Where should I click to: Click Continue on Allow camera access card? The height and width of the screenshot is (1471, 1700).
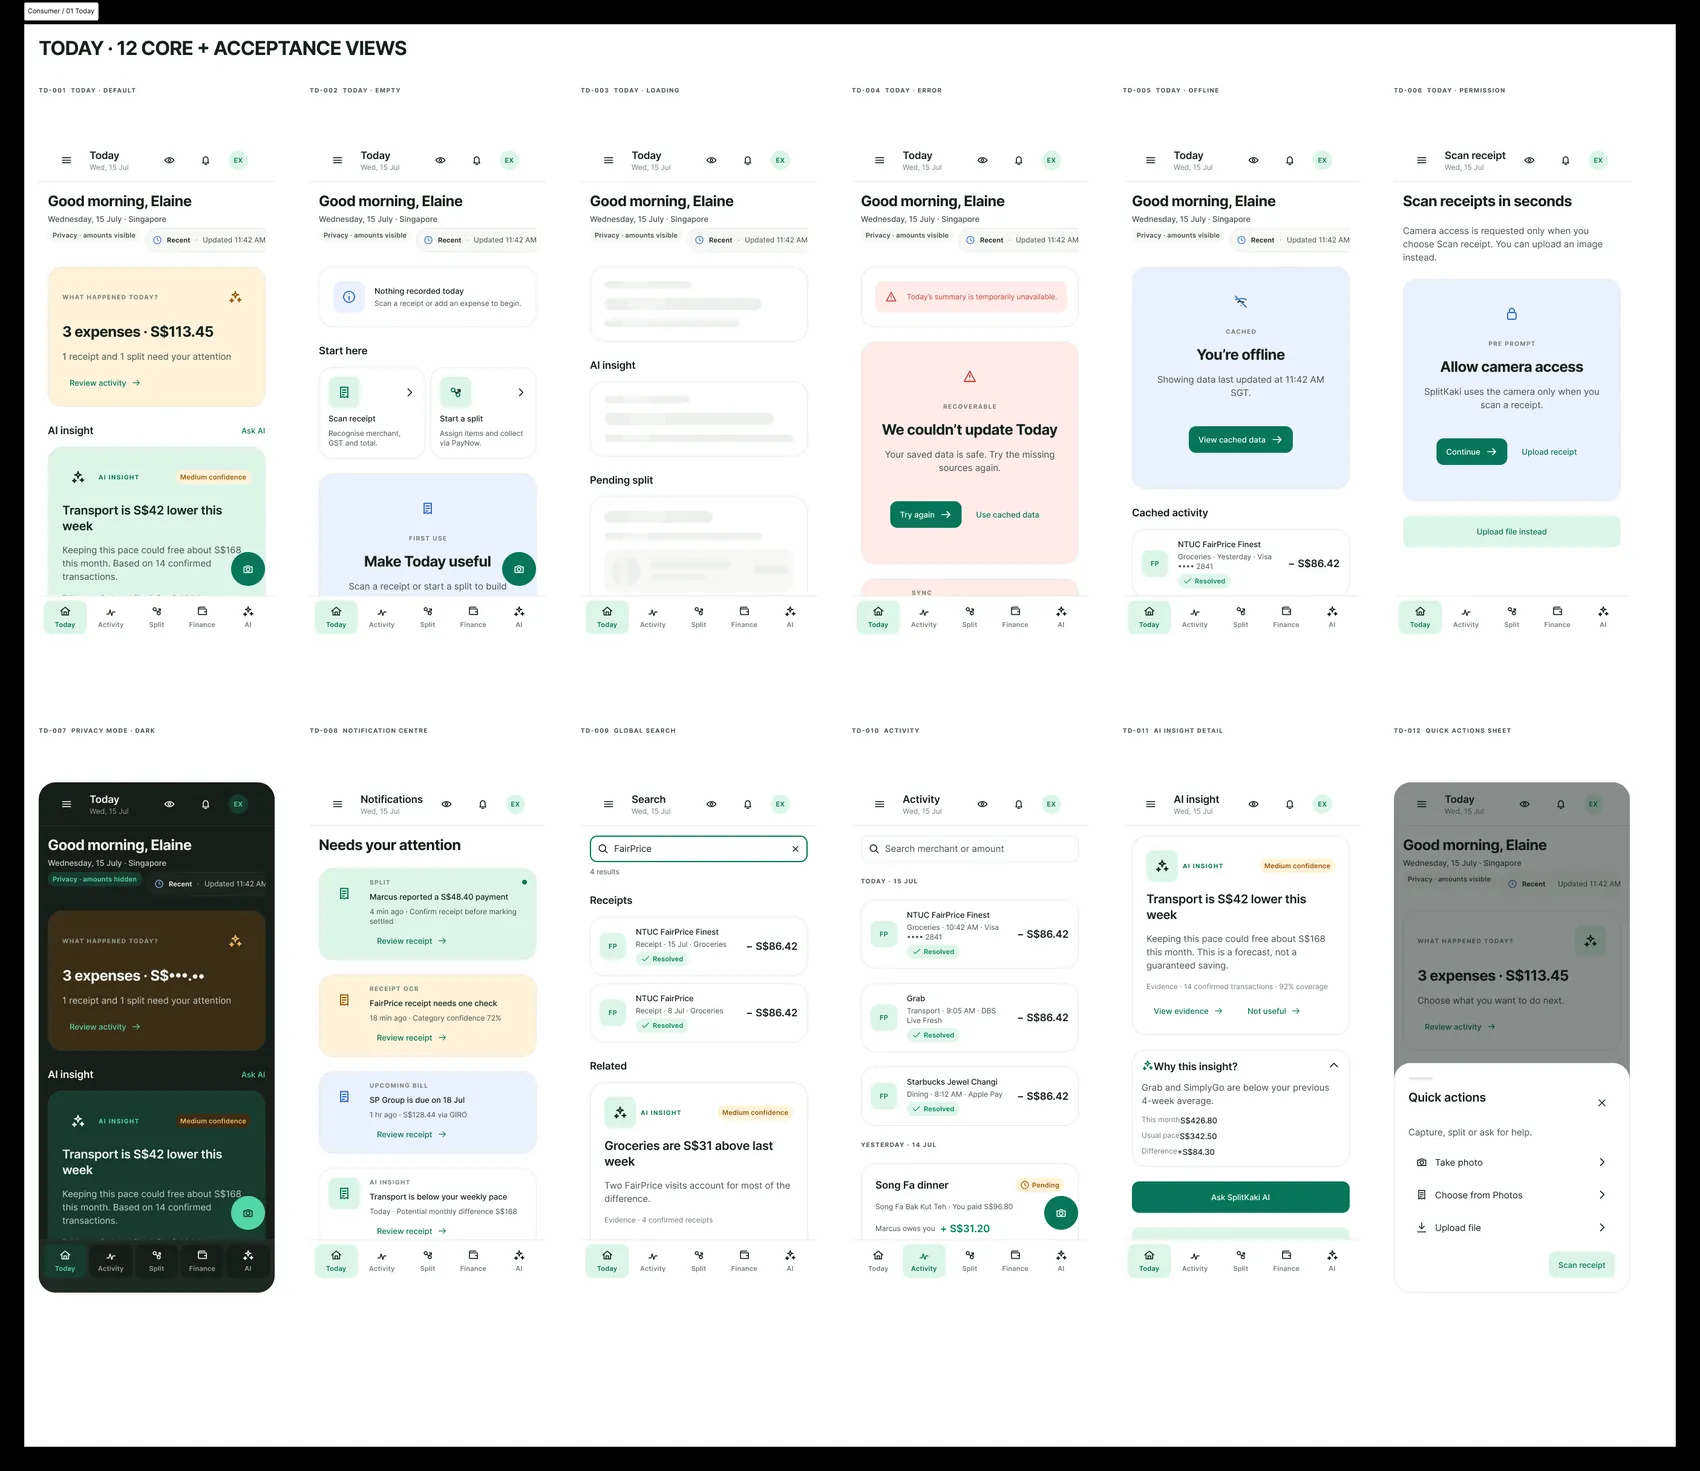coord(1471,452)
